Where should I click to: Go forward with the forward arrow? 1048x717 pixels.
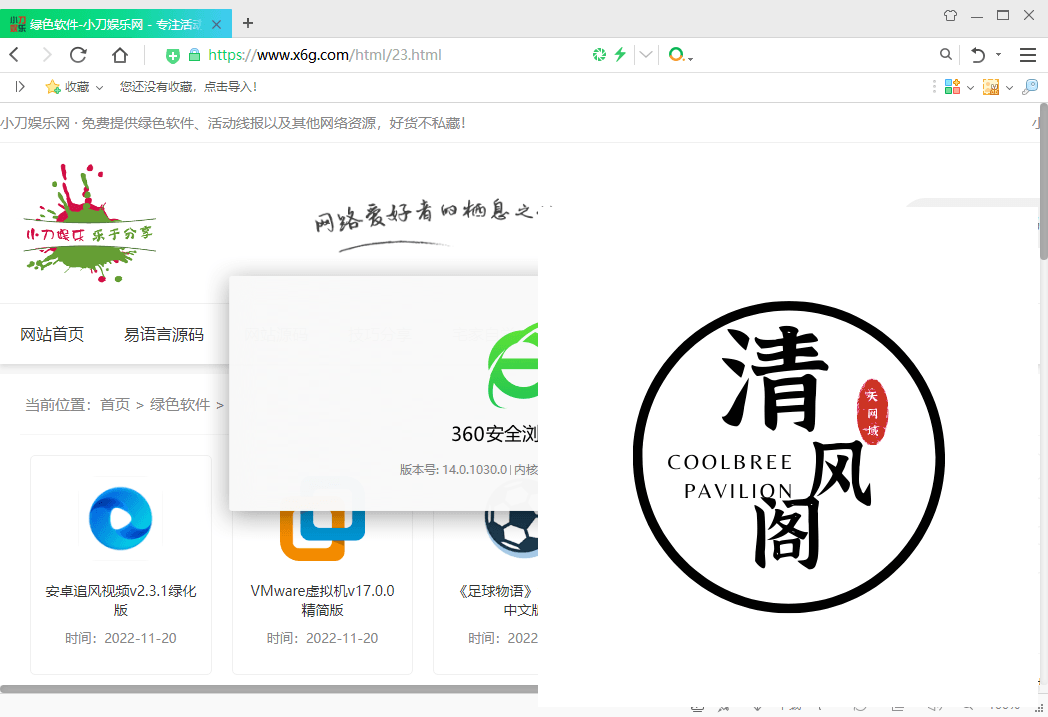[x=46, y=55]
